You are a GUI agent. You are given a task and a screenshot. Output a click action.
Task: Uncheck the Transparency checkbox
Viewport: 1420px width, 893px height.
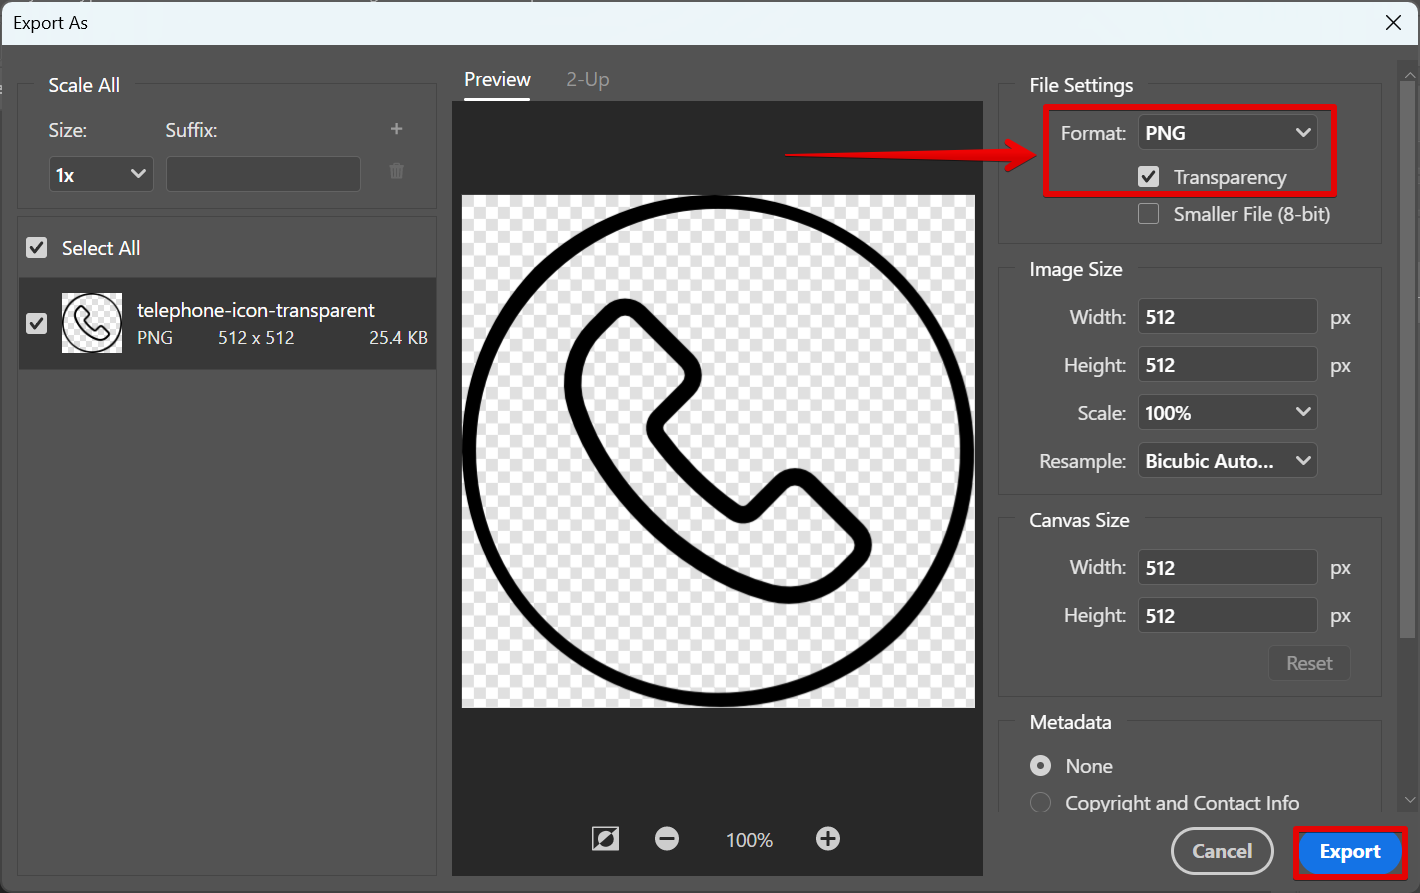pos(1149,177)
